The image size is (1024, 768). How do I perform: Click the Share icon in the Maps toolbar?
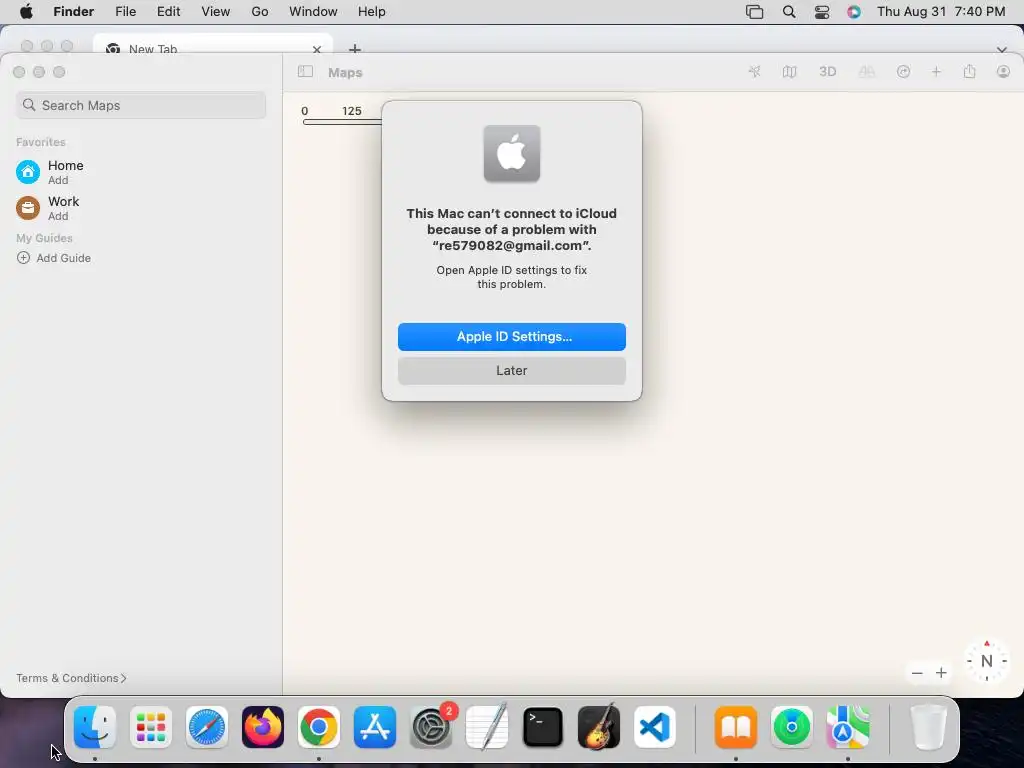[969, 72]
